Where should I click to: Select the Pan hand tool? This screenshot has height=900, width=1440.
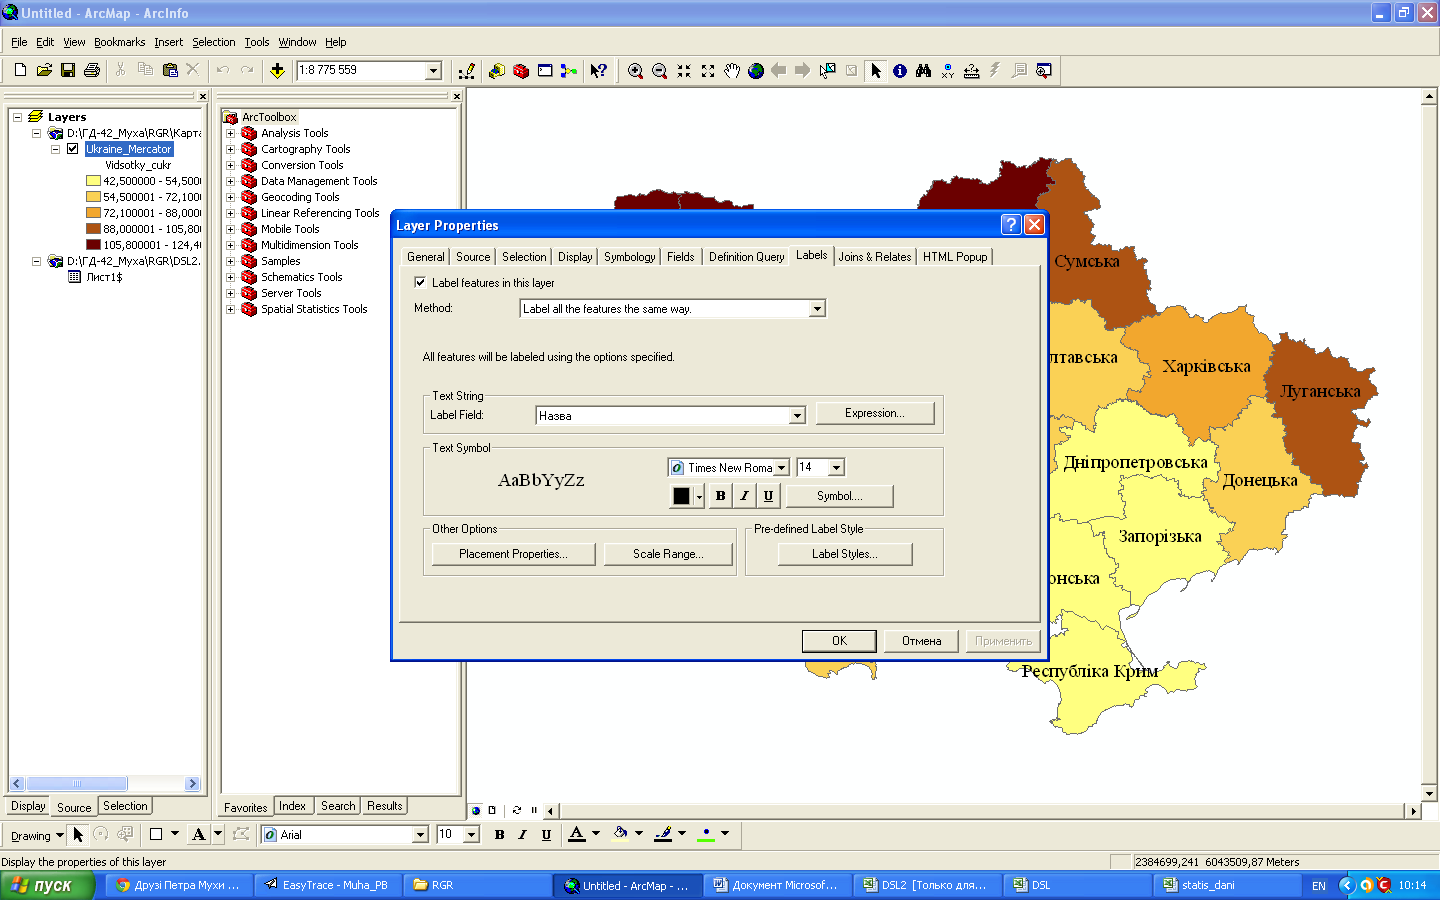732,70
